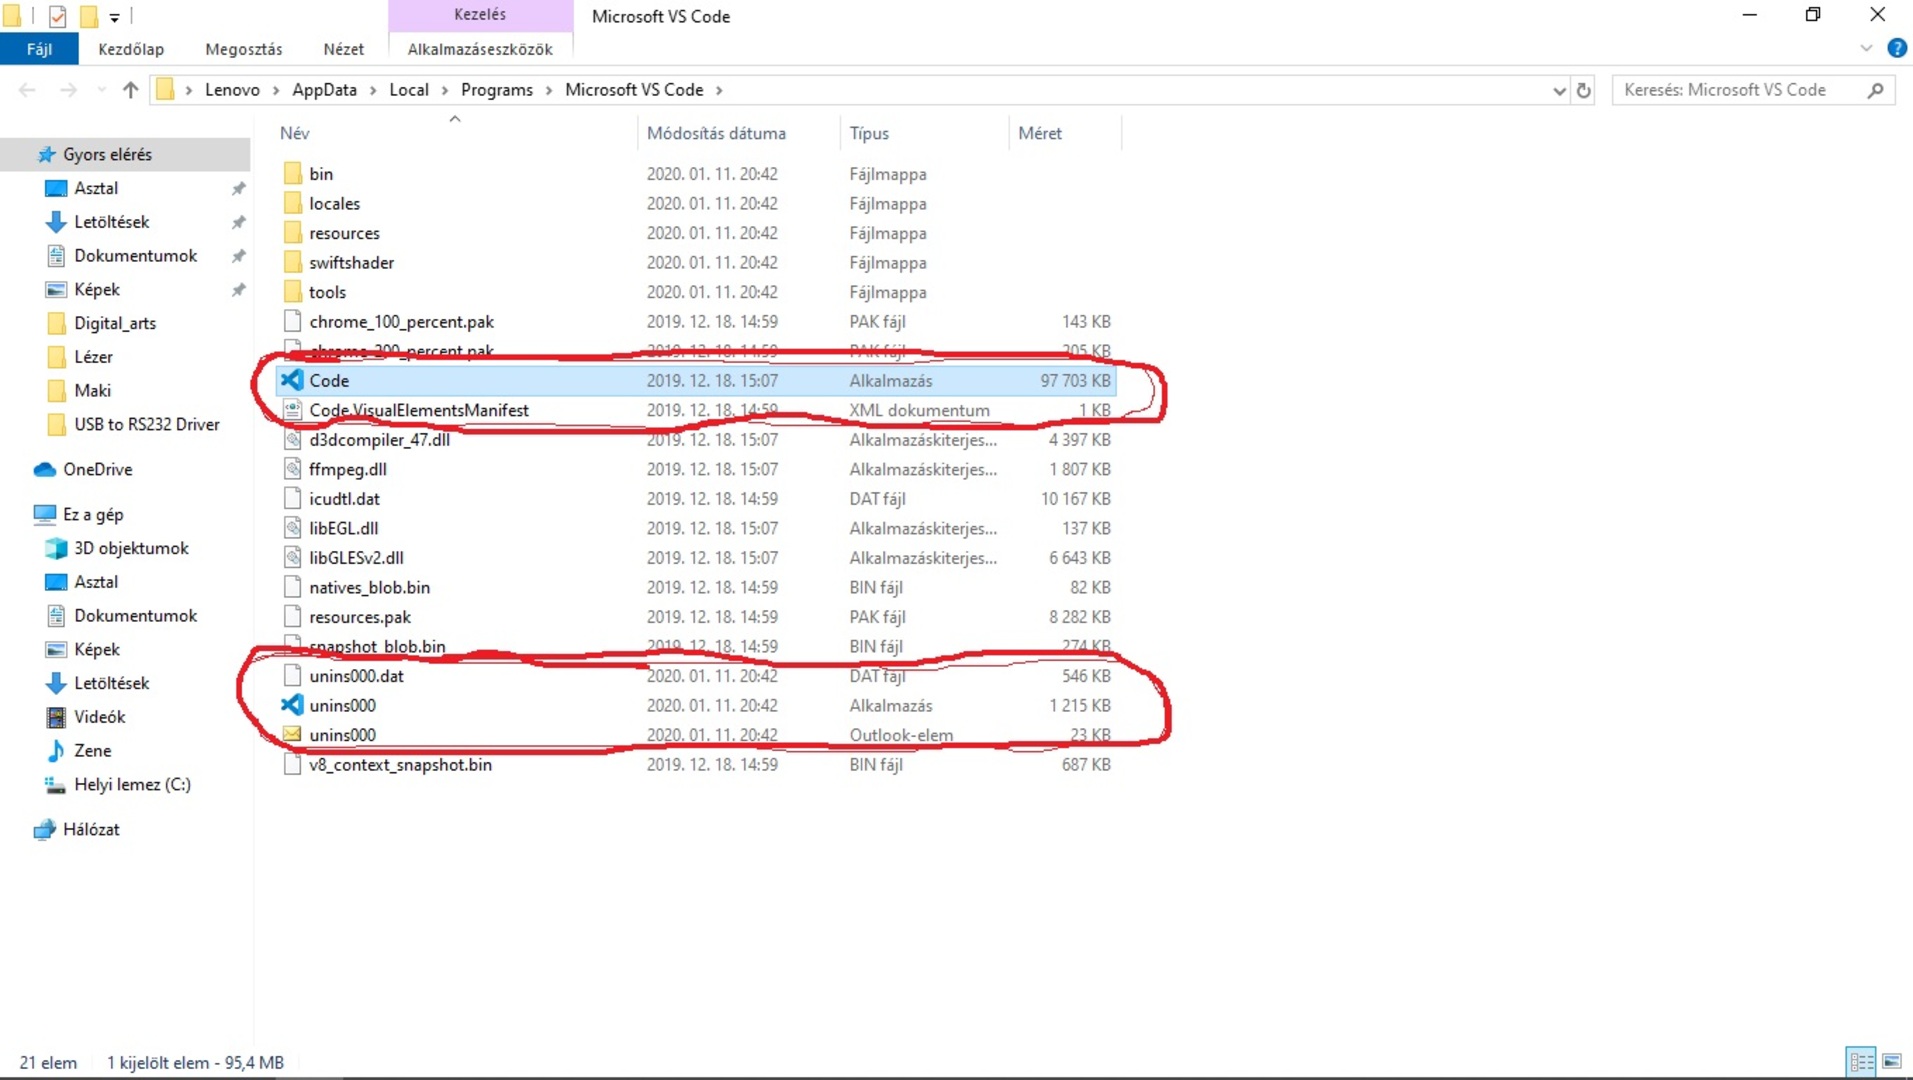
Task: Expand the address bar history dropdown
Action: tap(1558, 90)
